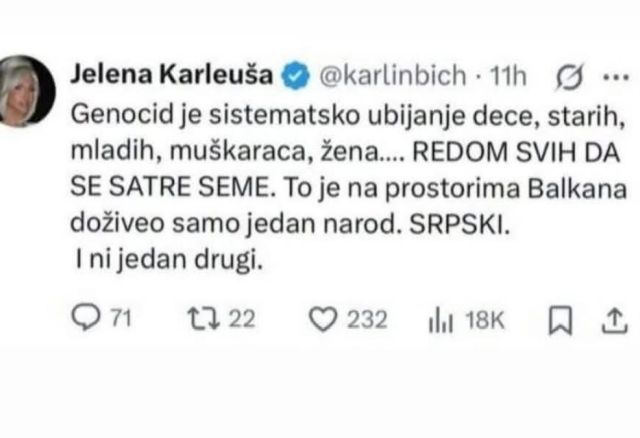Toggle the like heart icon
The image size is (640, 438).
coord(323,319)
